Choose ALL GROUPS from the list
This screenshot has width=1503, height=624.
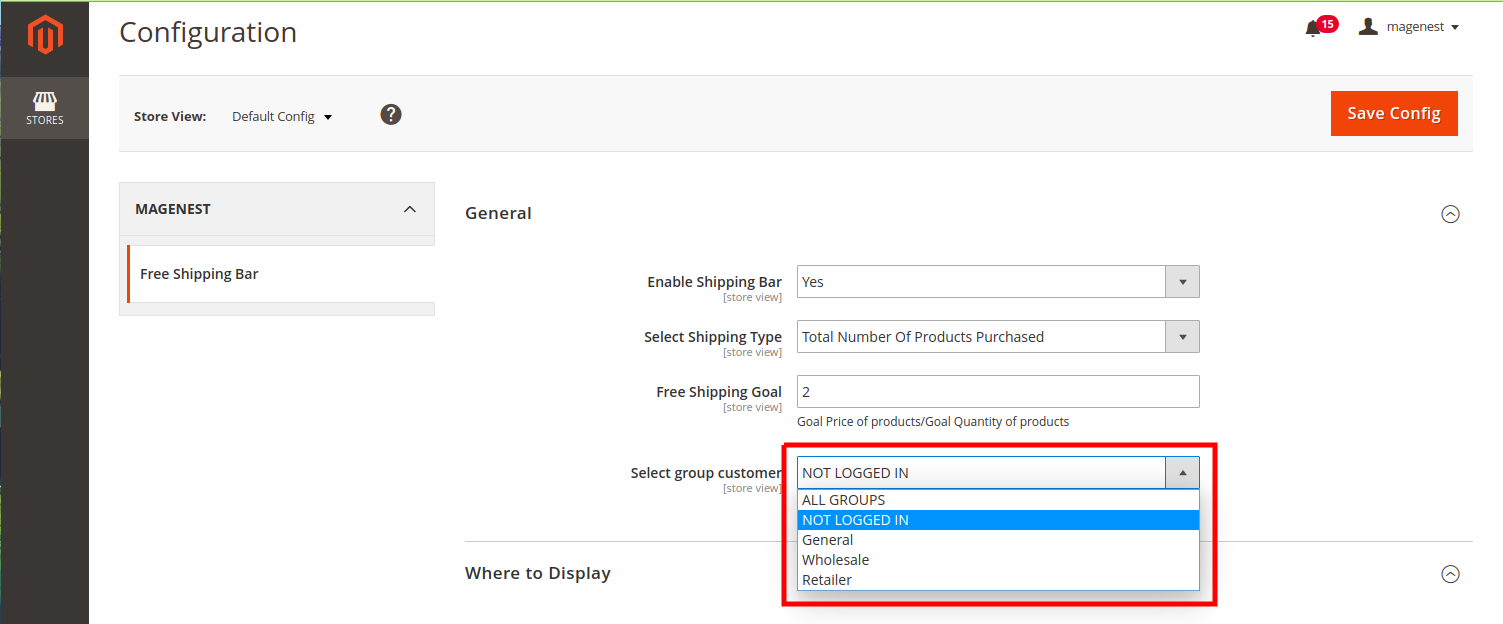pyautogui.click(x=843, y=500)
